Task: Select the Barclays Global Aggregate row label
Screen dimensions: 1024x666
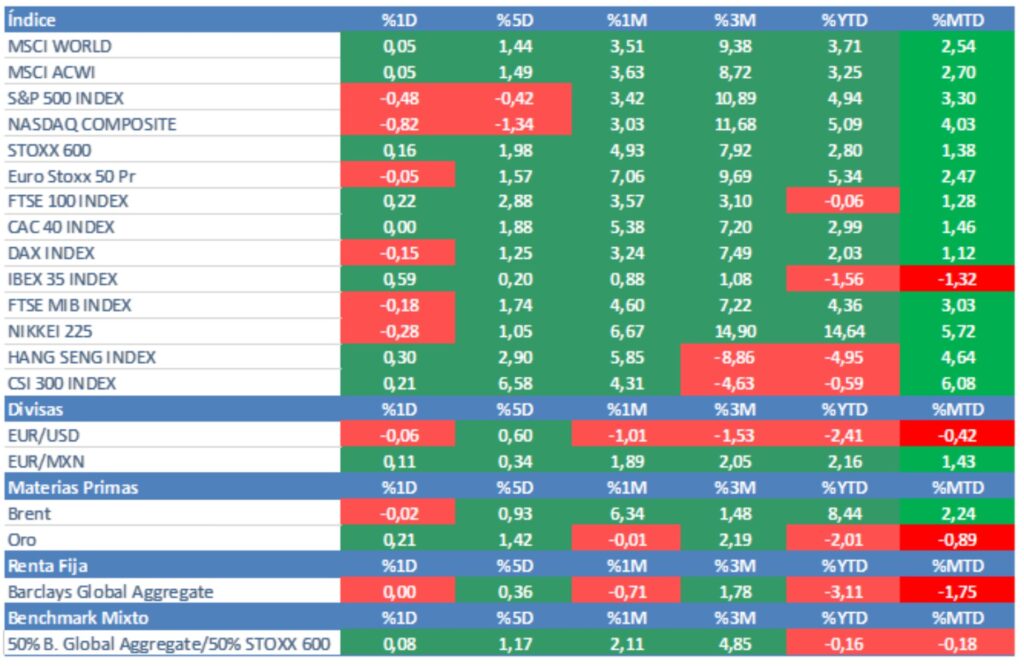Action: 110,591
